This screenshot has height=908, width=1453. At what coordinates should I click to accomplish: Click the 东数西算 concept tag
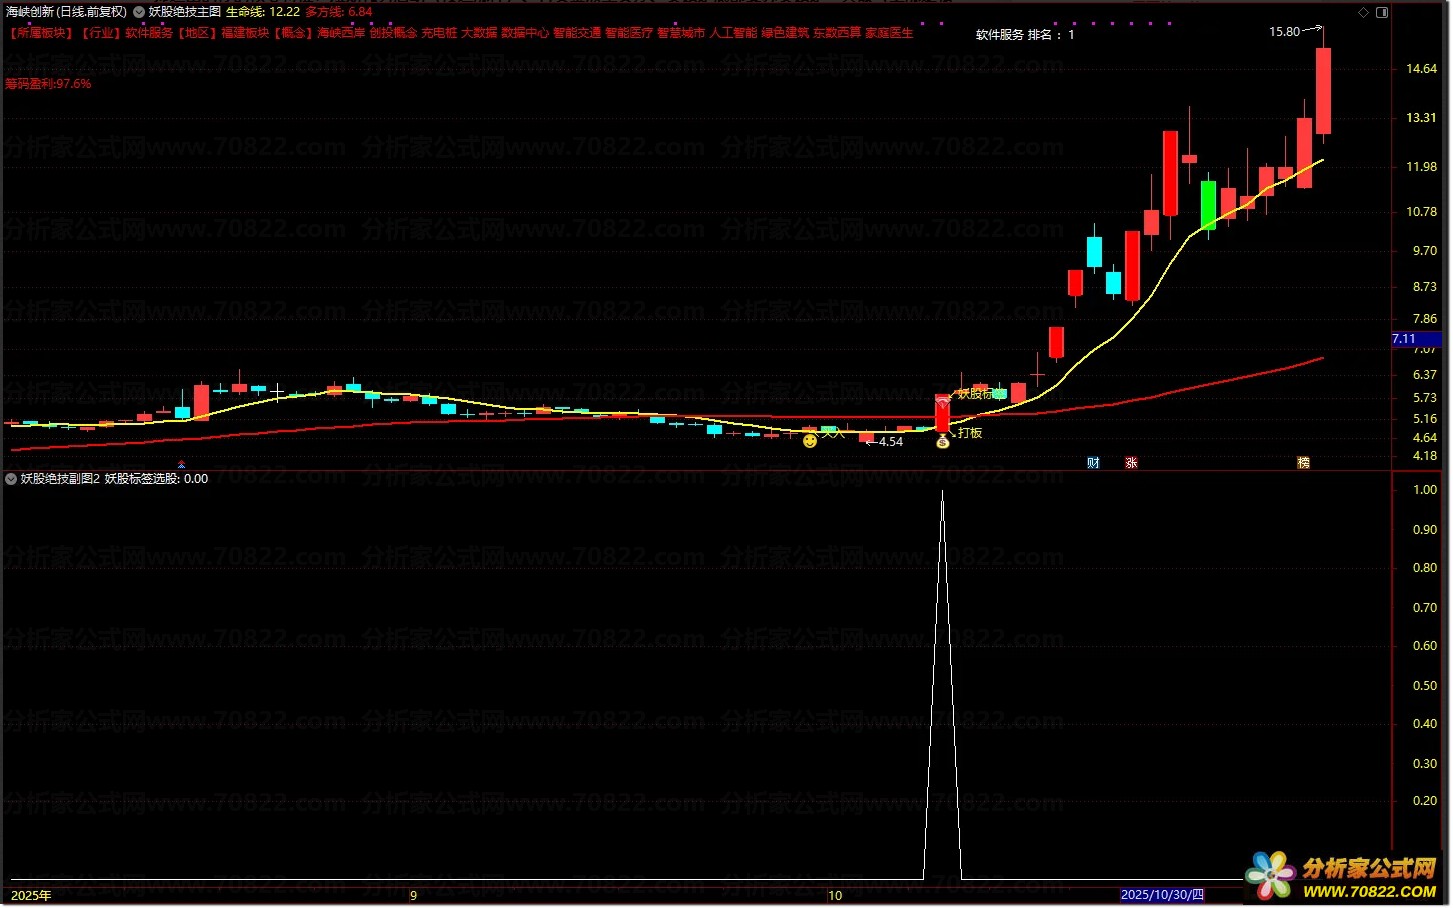pyautogui.click(x=837, y=33)
